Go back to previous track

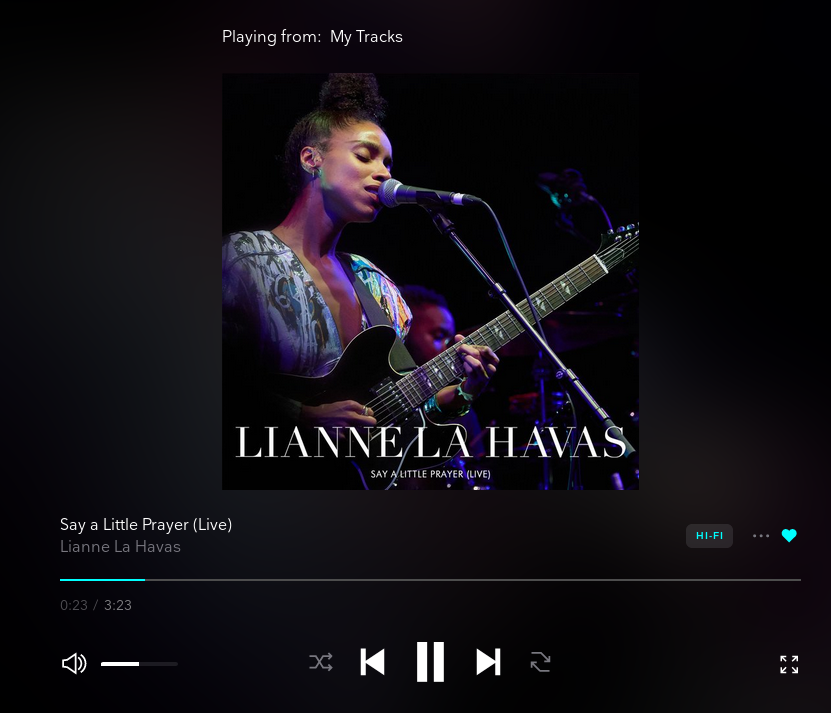[372, 662]
